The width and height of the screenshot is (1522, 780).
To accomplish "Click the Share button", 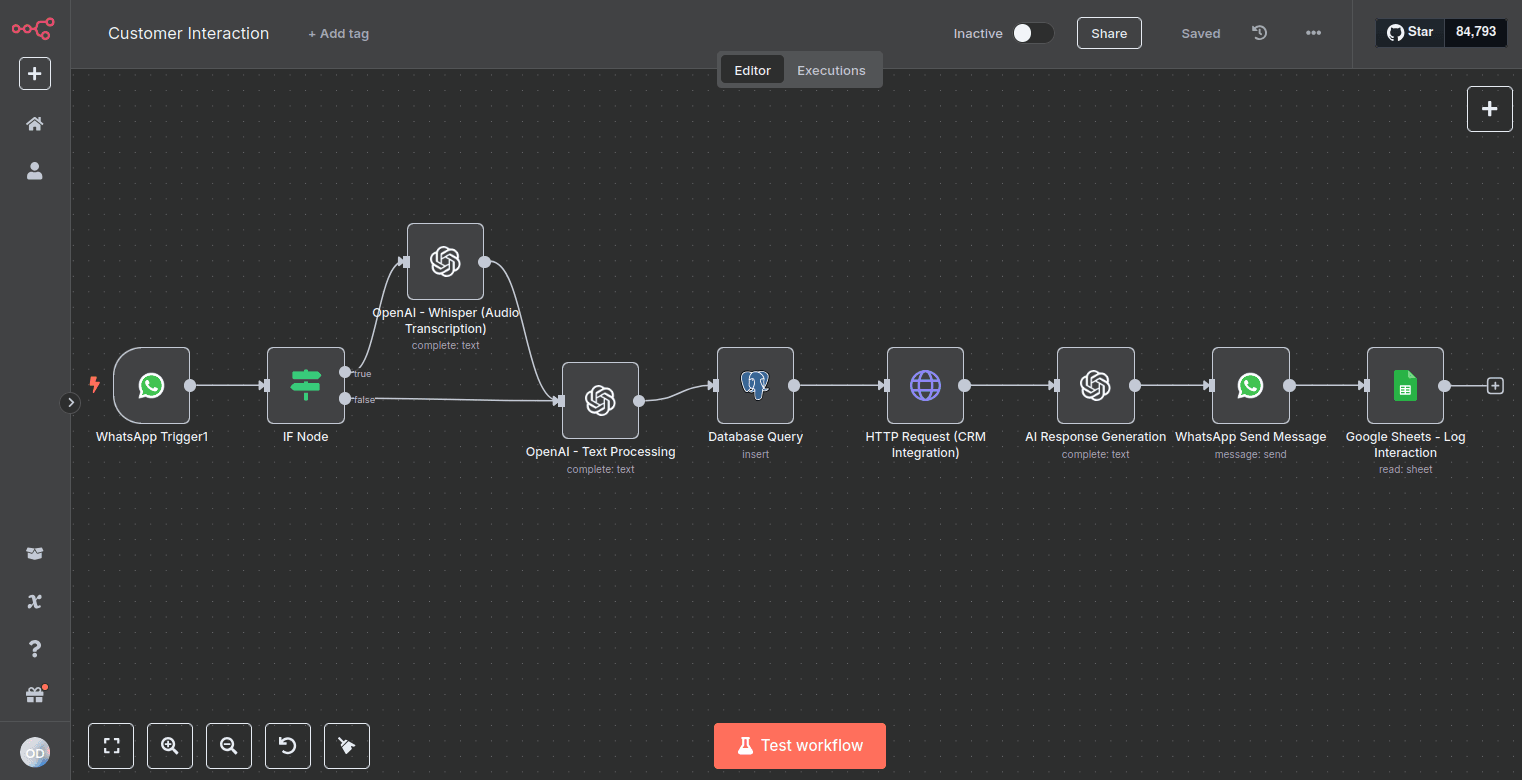I will [x=1109, y=33].
